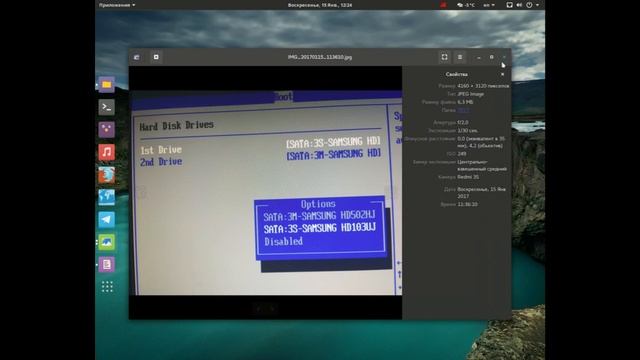
Task: Click the 'Redmi 3S' camera value
Action: (468, 177)
